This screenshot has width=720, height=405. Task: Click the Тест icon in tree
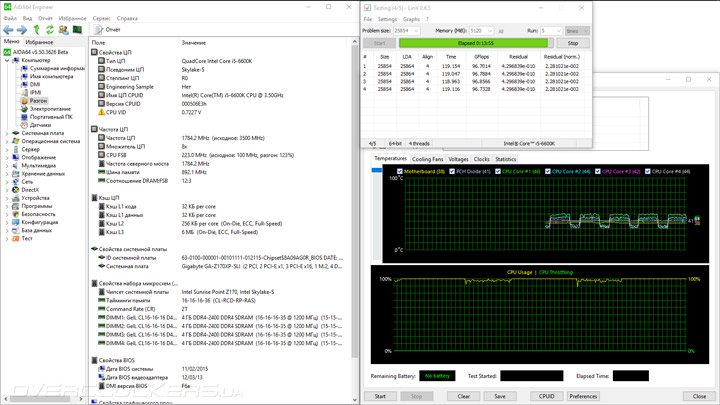coord(16,238)
